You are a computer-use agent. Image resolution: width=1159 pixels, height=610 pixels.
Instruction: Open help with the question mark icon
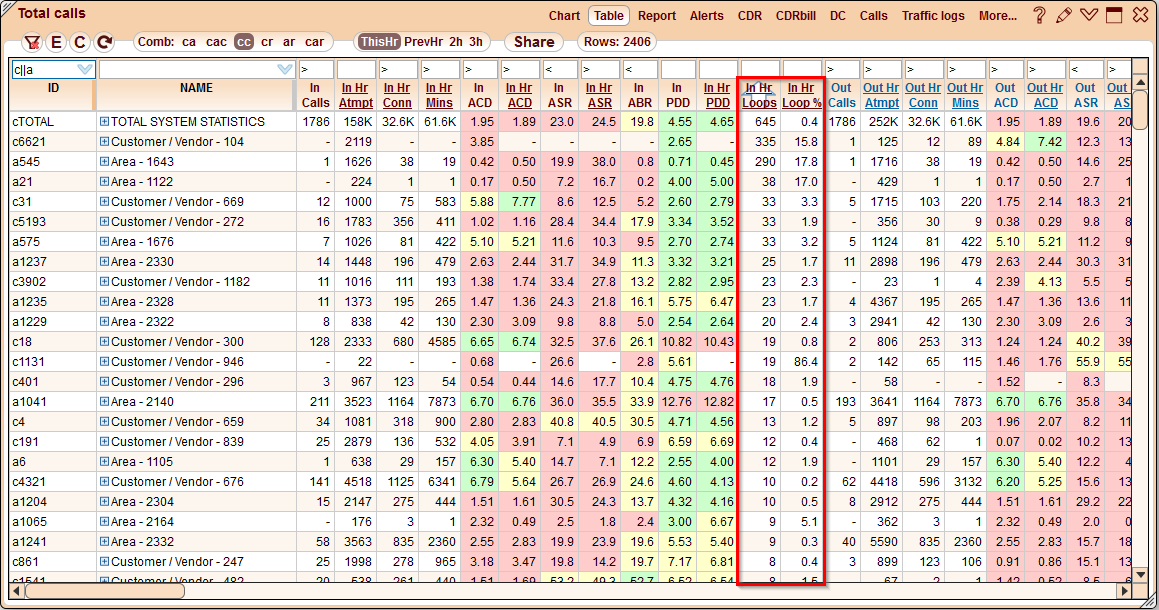[1040, 15]
